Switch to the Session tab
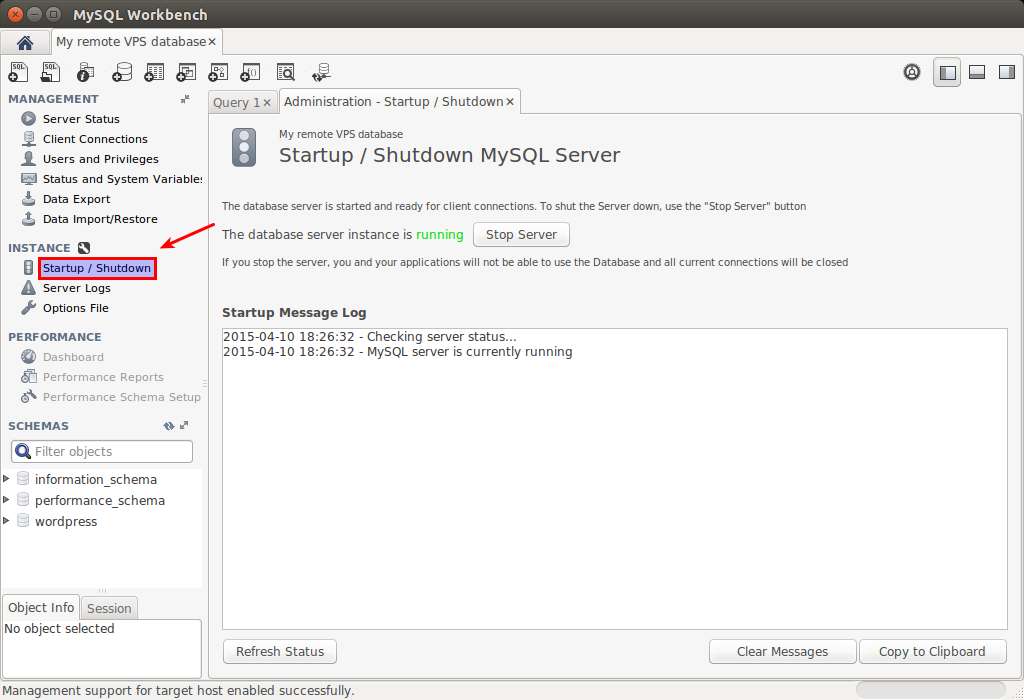The image size is (1024, 700). coord(109,609)
